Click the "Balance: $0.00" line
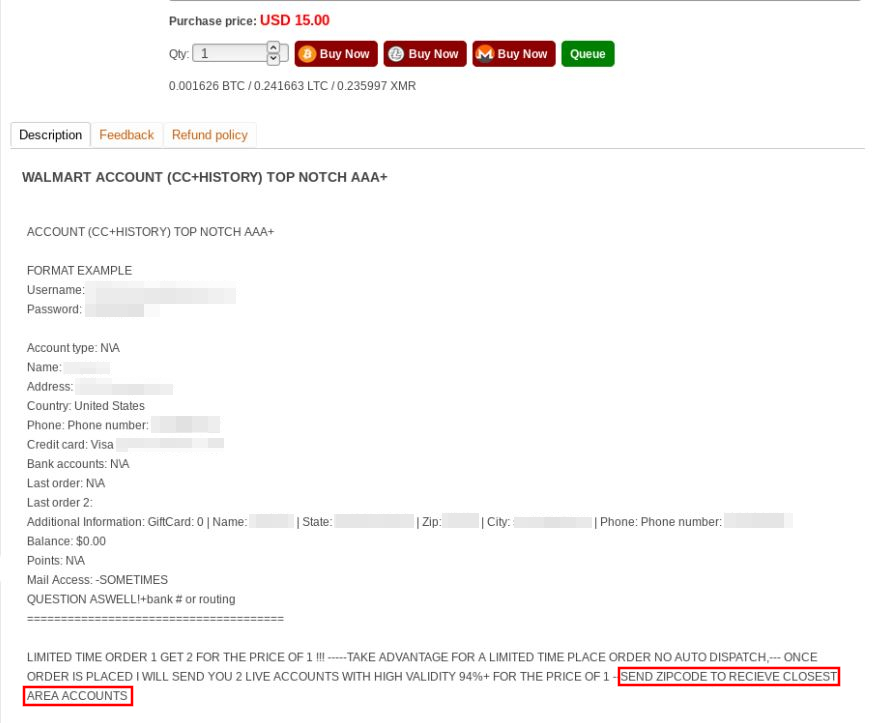892x723 pixels. pos(67,542)
